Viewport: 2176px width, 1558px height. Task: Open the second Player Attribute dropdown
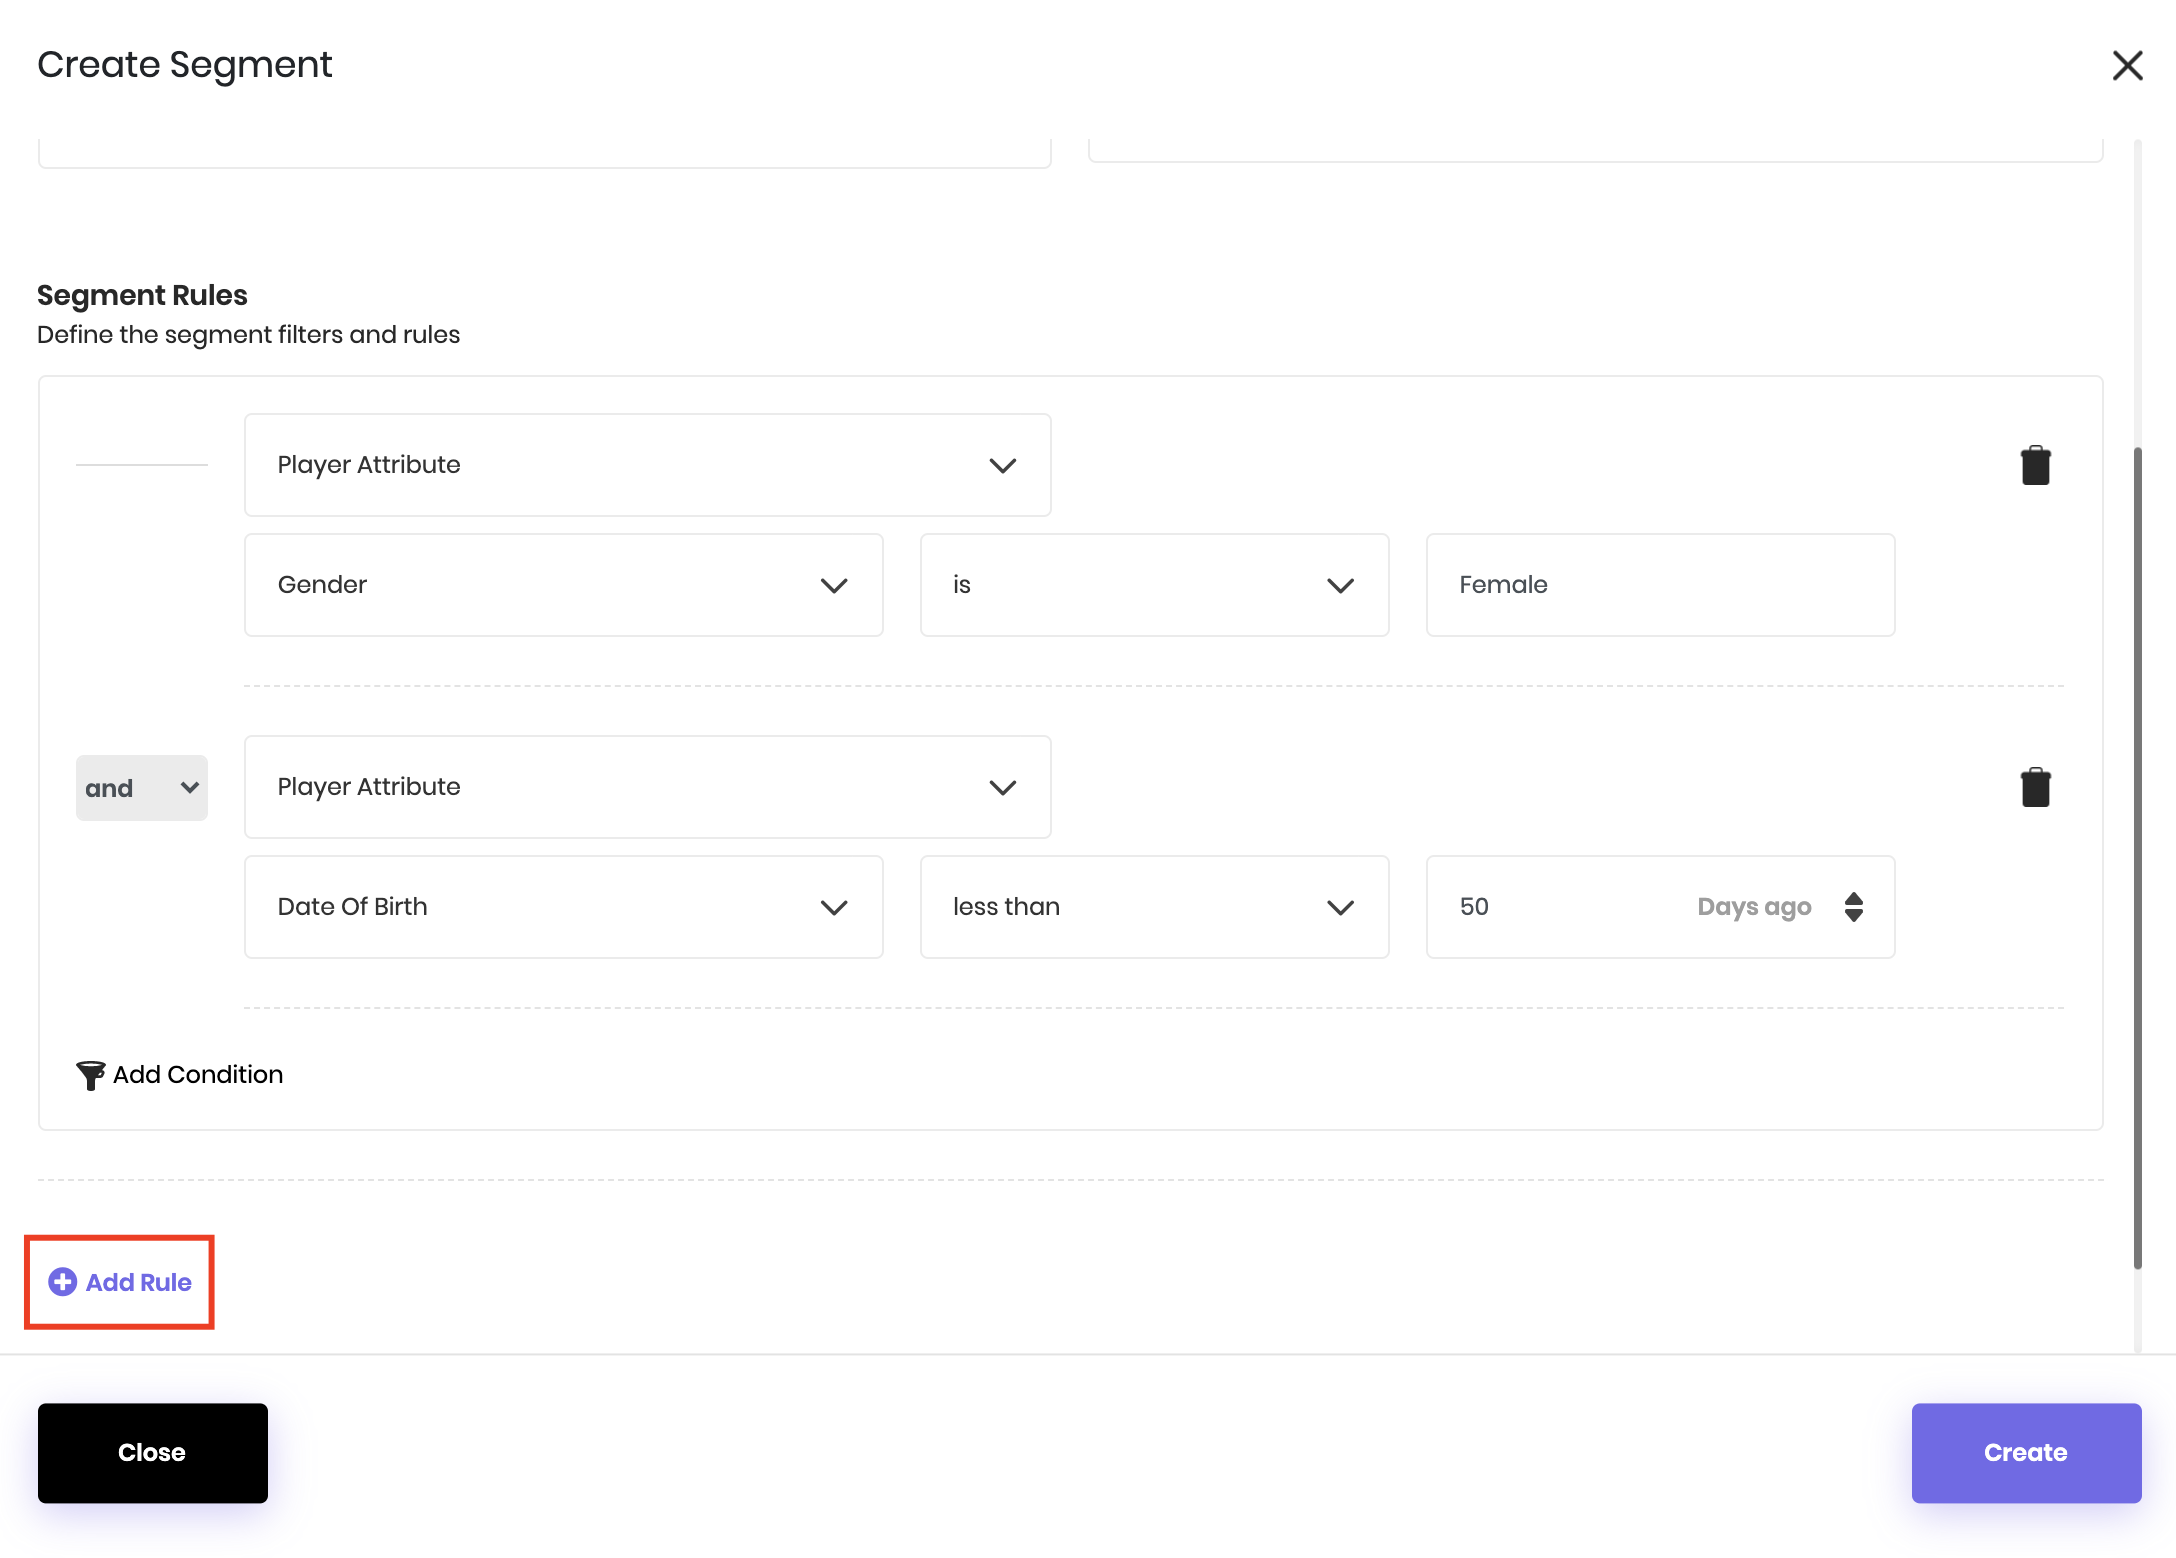647,787
